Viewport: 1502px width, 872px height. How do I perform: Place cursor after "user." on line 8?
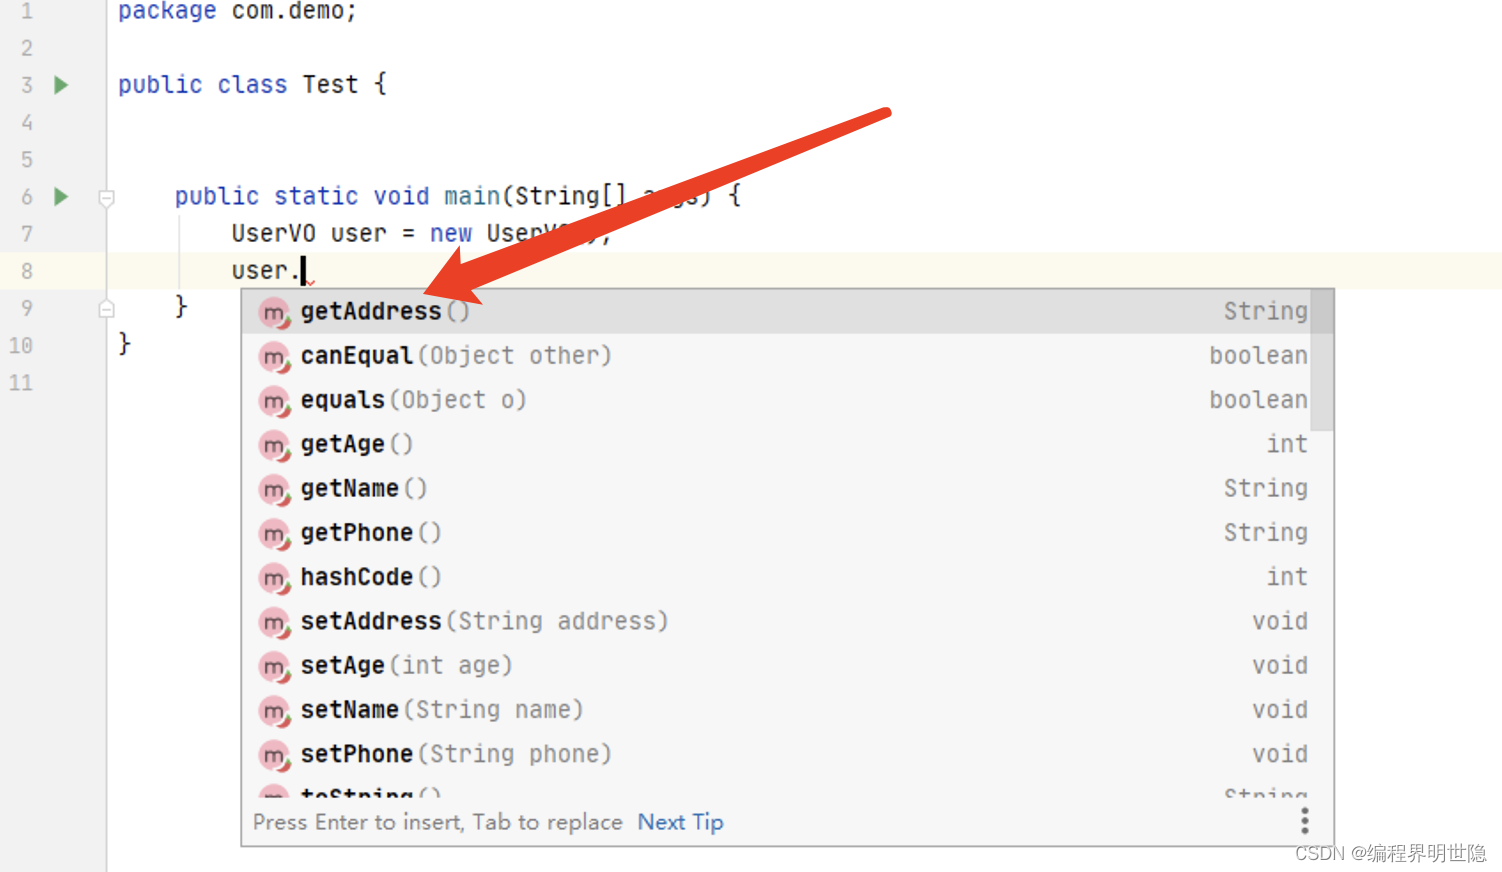[x=303, y=271]
